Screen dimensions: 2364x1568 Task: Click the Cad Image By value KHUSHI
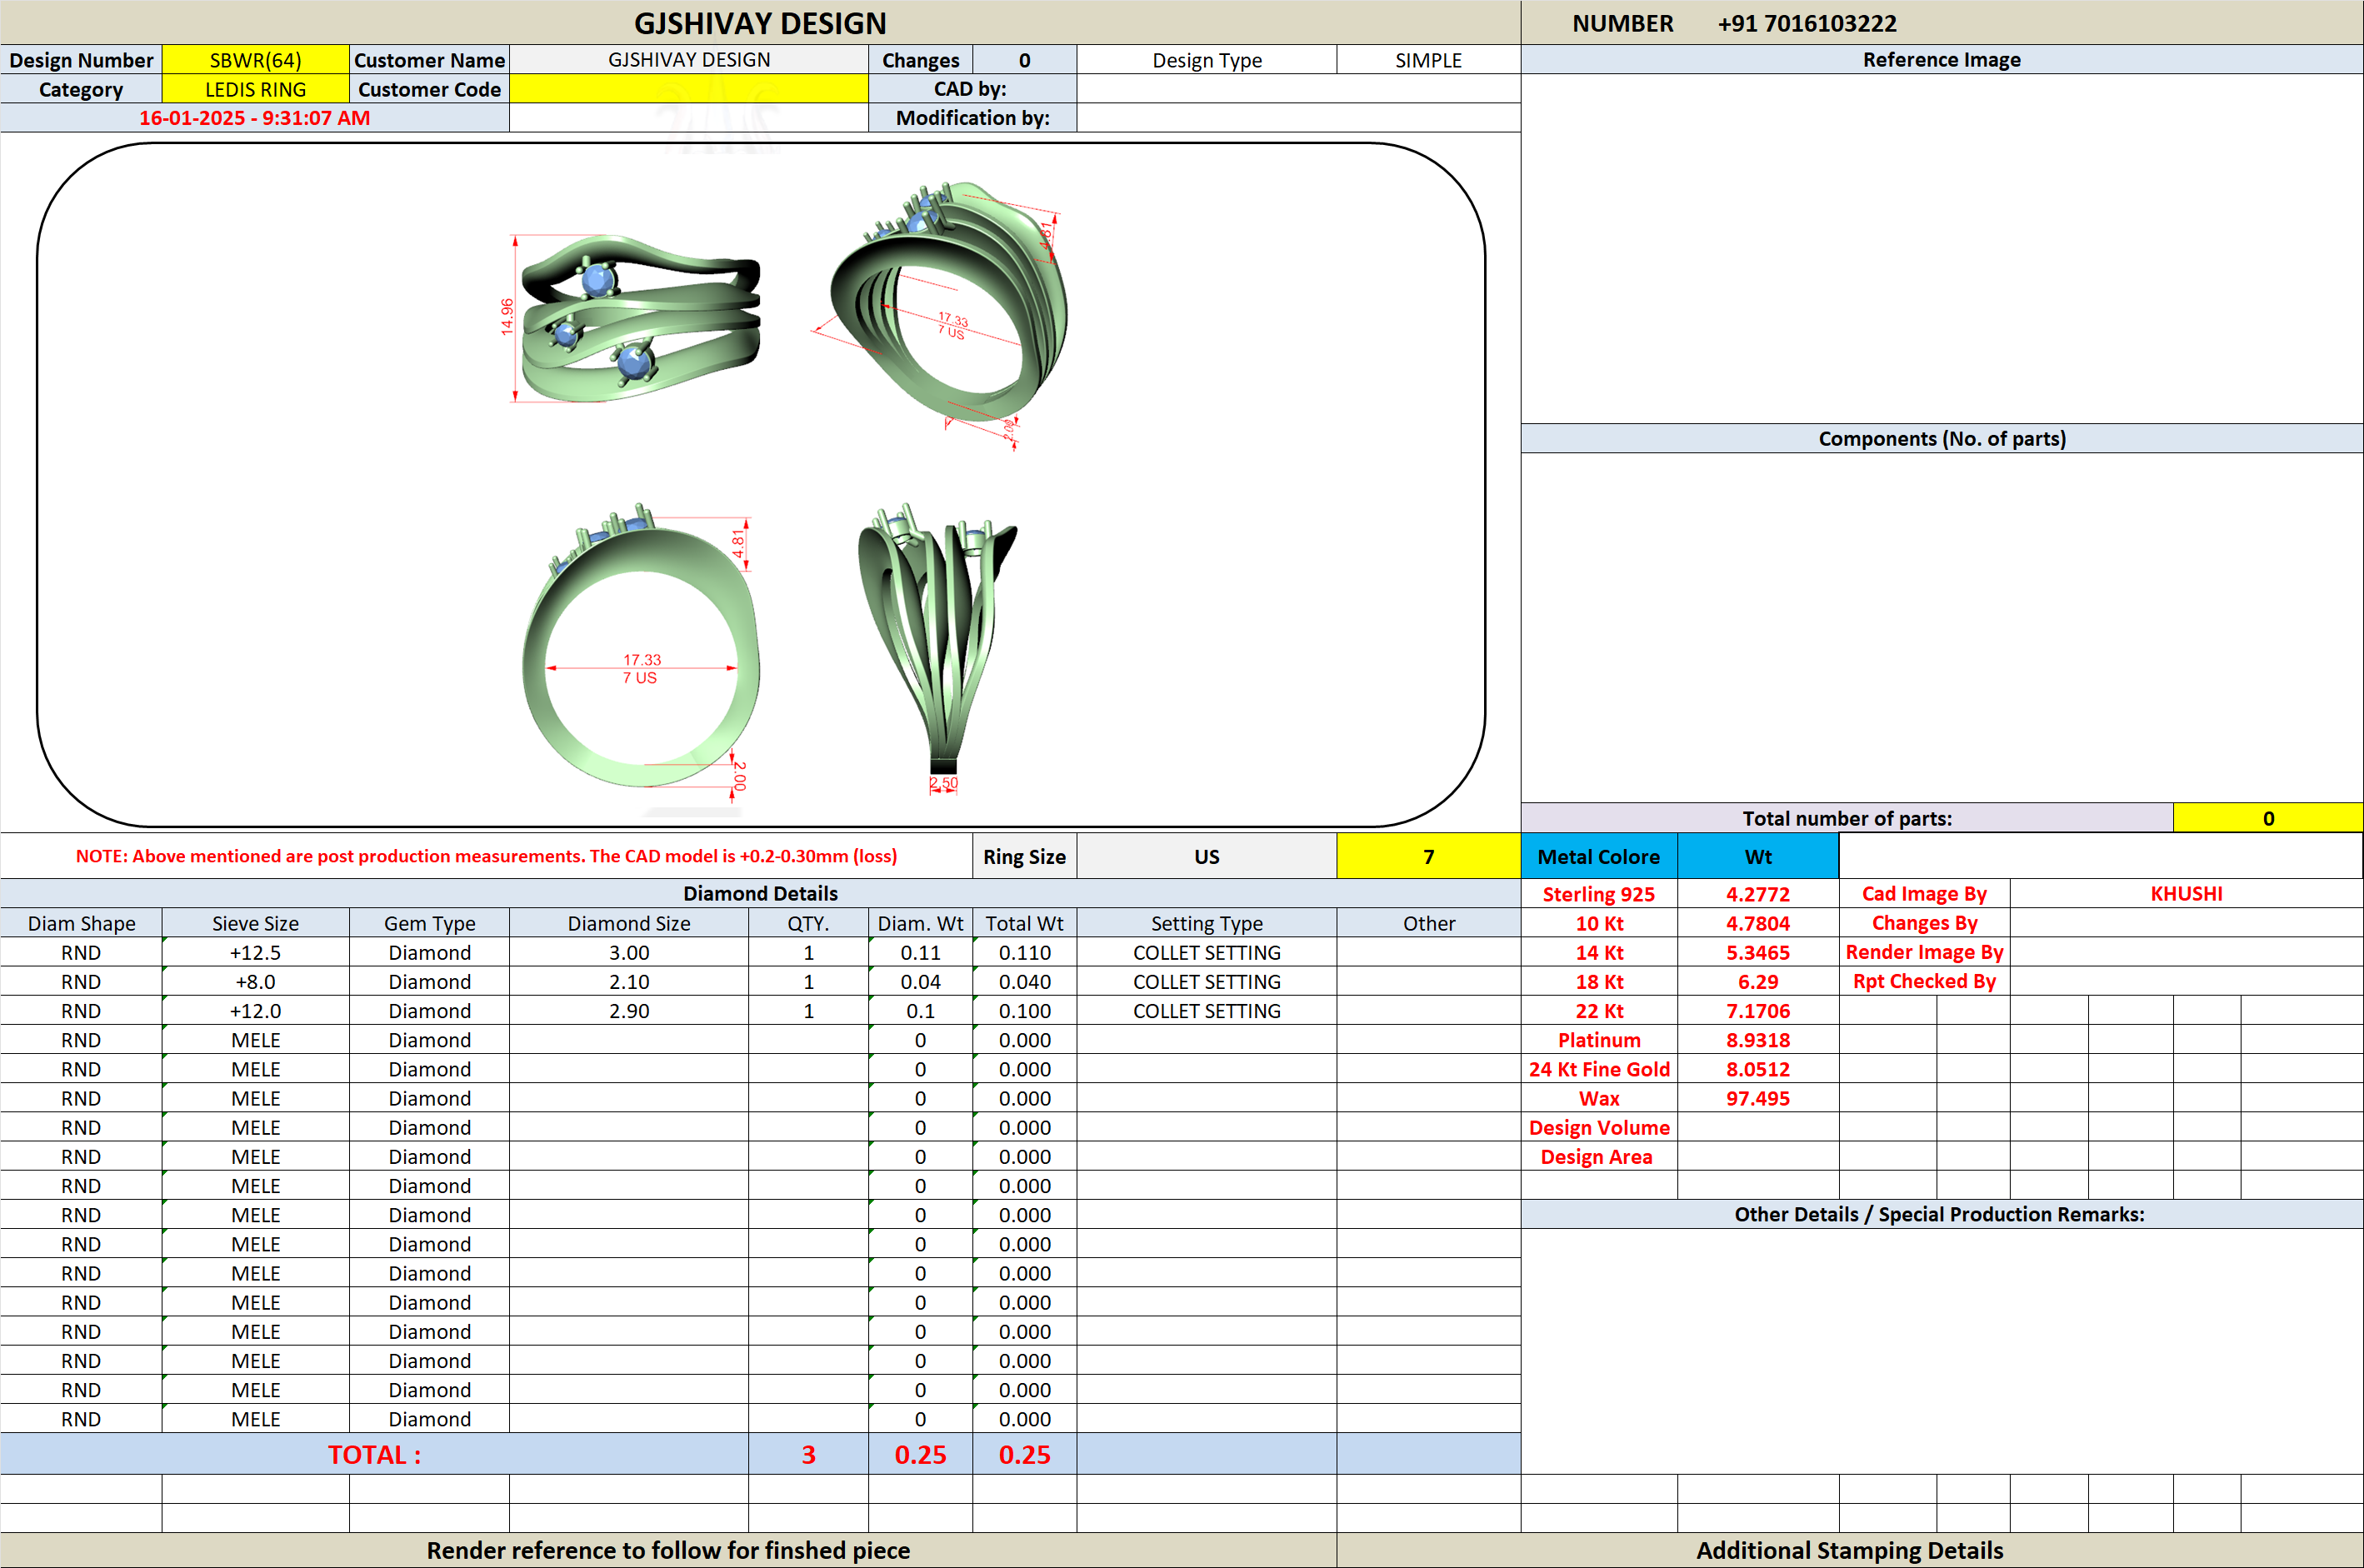pyautogui.click(x=2186, y=893)
